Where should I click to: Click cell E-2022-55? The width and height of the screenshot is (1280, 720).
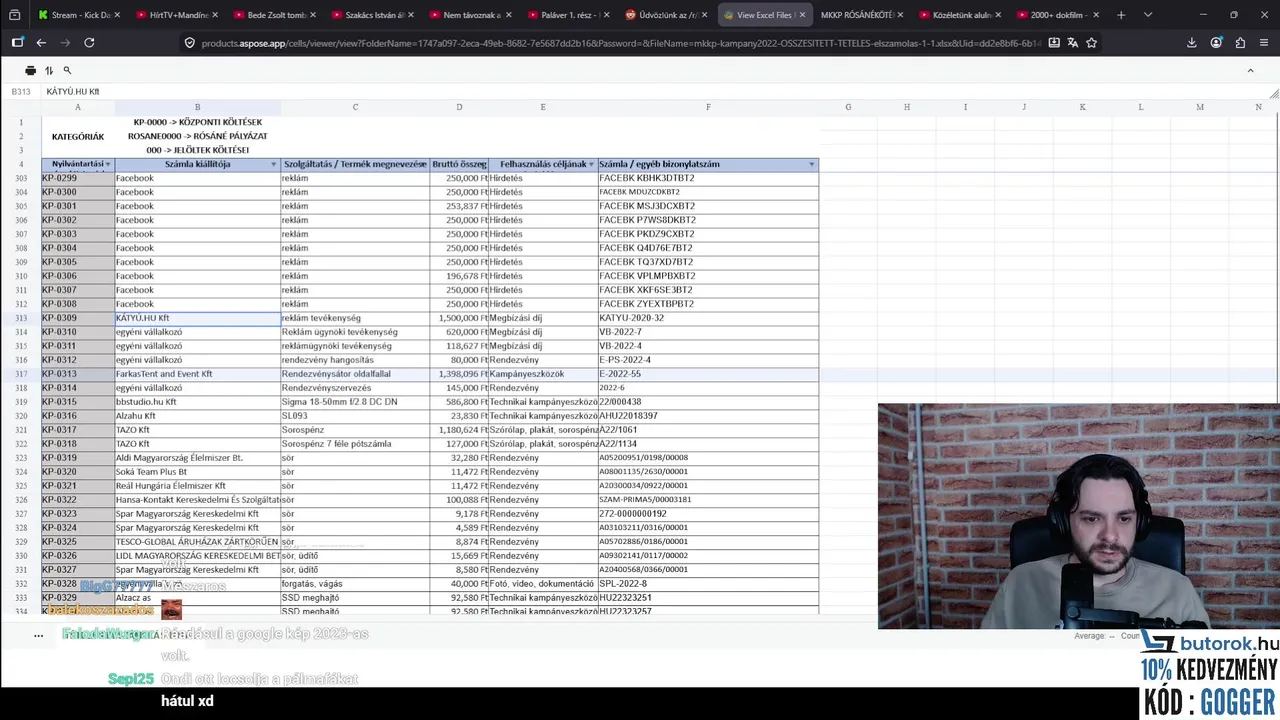pos(708,374)
